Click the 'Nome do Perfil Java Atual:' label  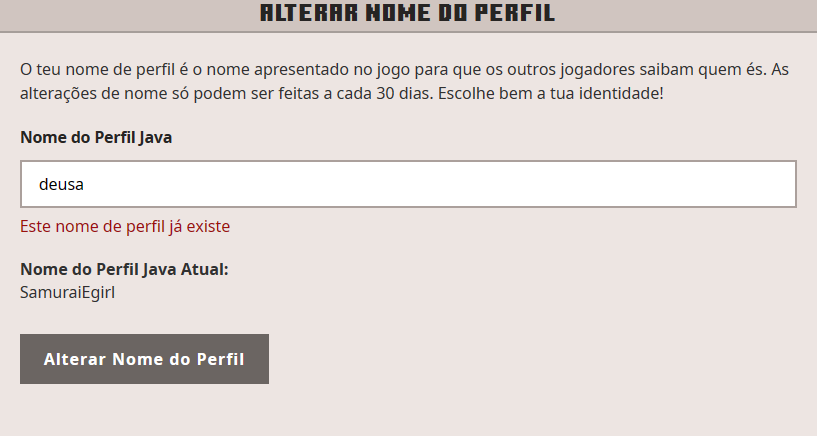pyautogui.click(x=125, y=269)
